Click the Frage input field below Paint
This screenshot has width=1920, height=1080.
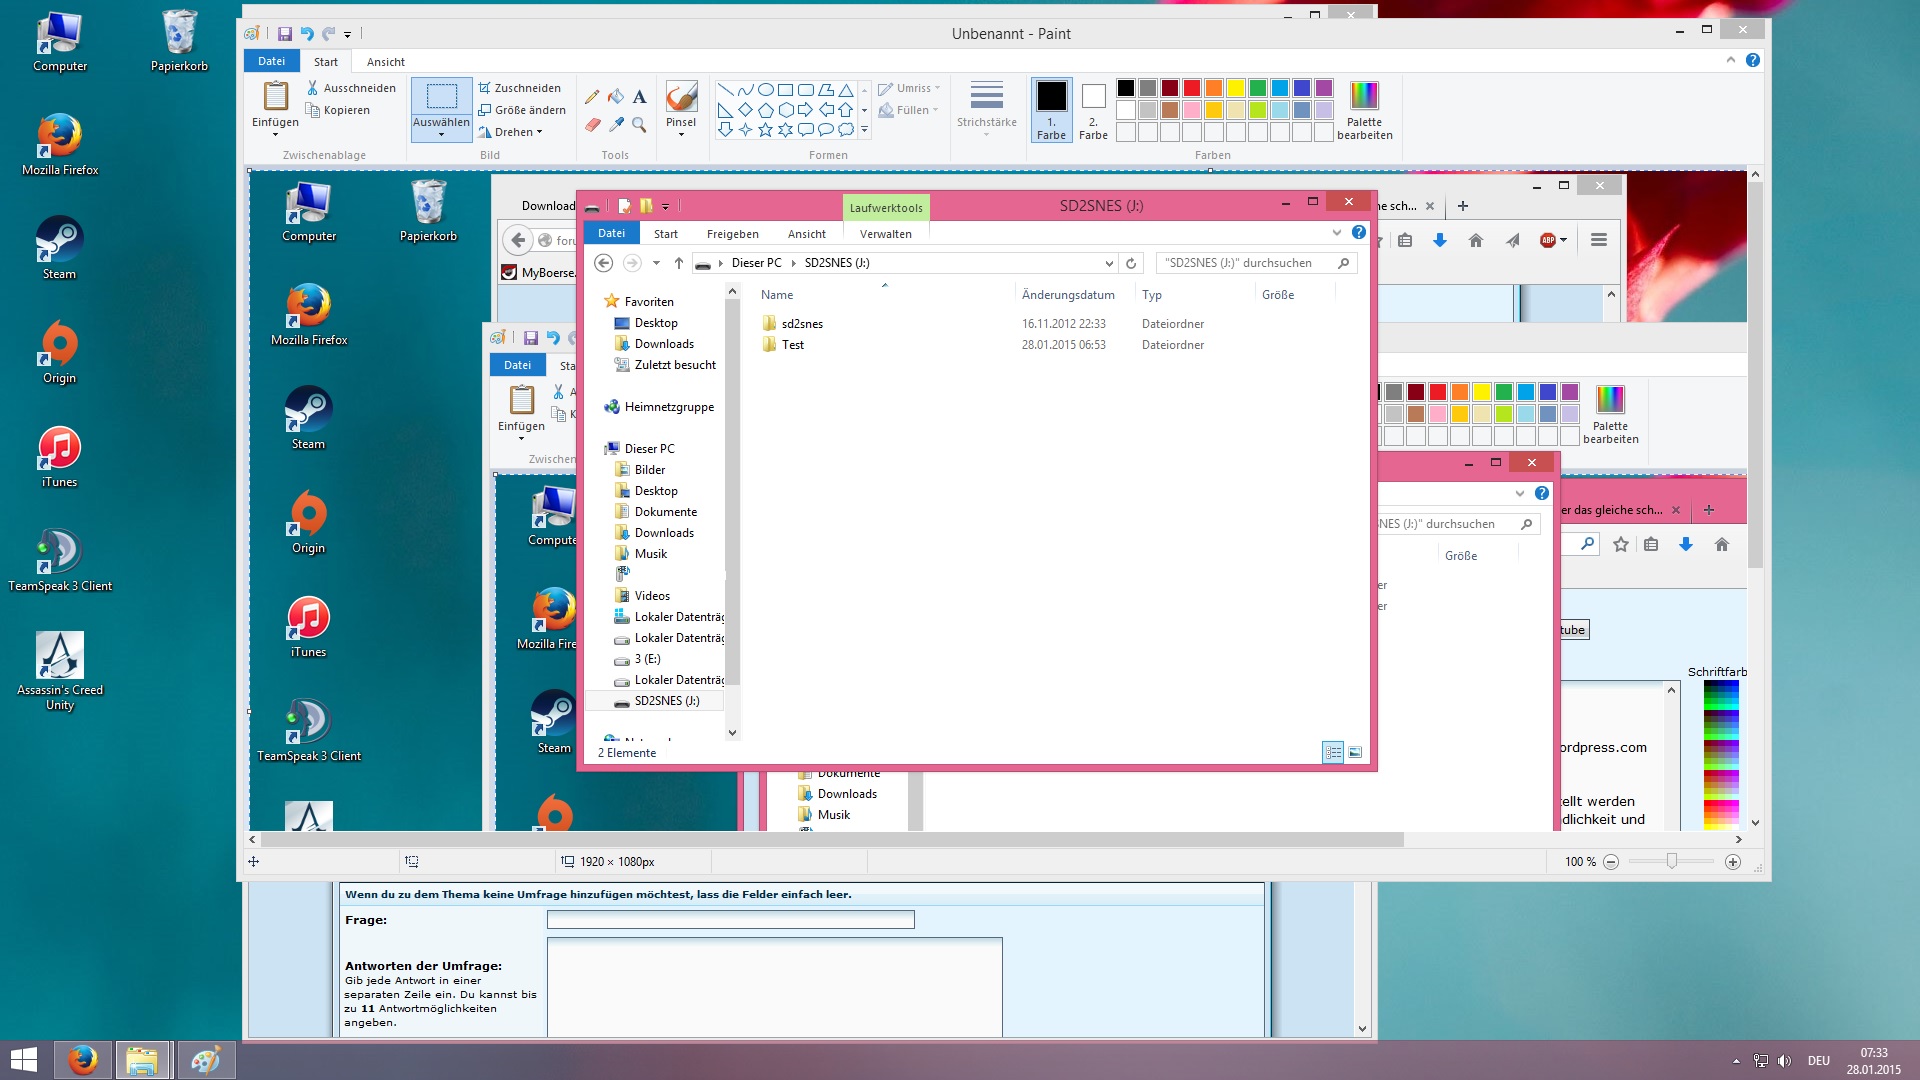point(731,919)
